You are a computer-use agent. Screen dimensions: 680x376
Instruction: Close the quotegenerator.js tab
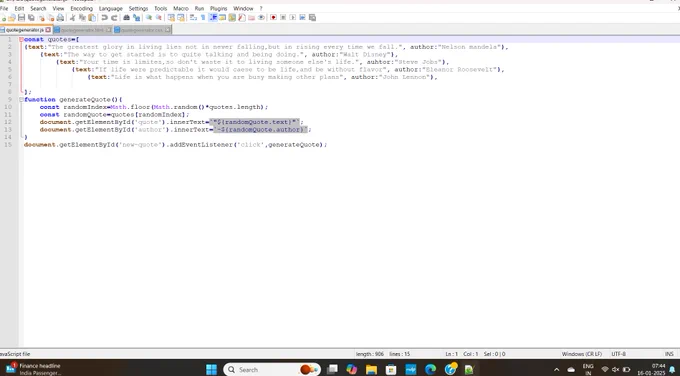[x=48, y=30]
